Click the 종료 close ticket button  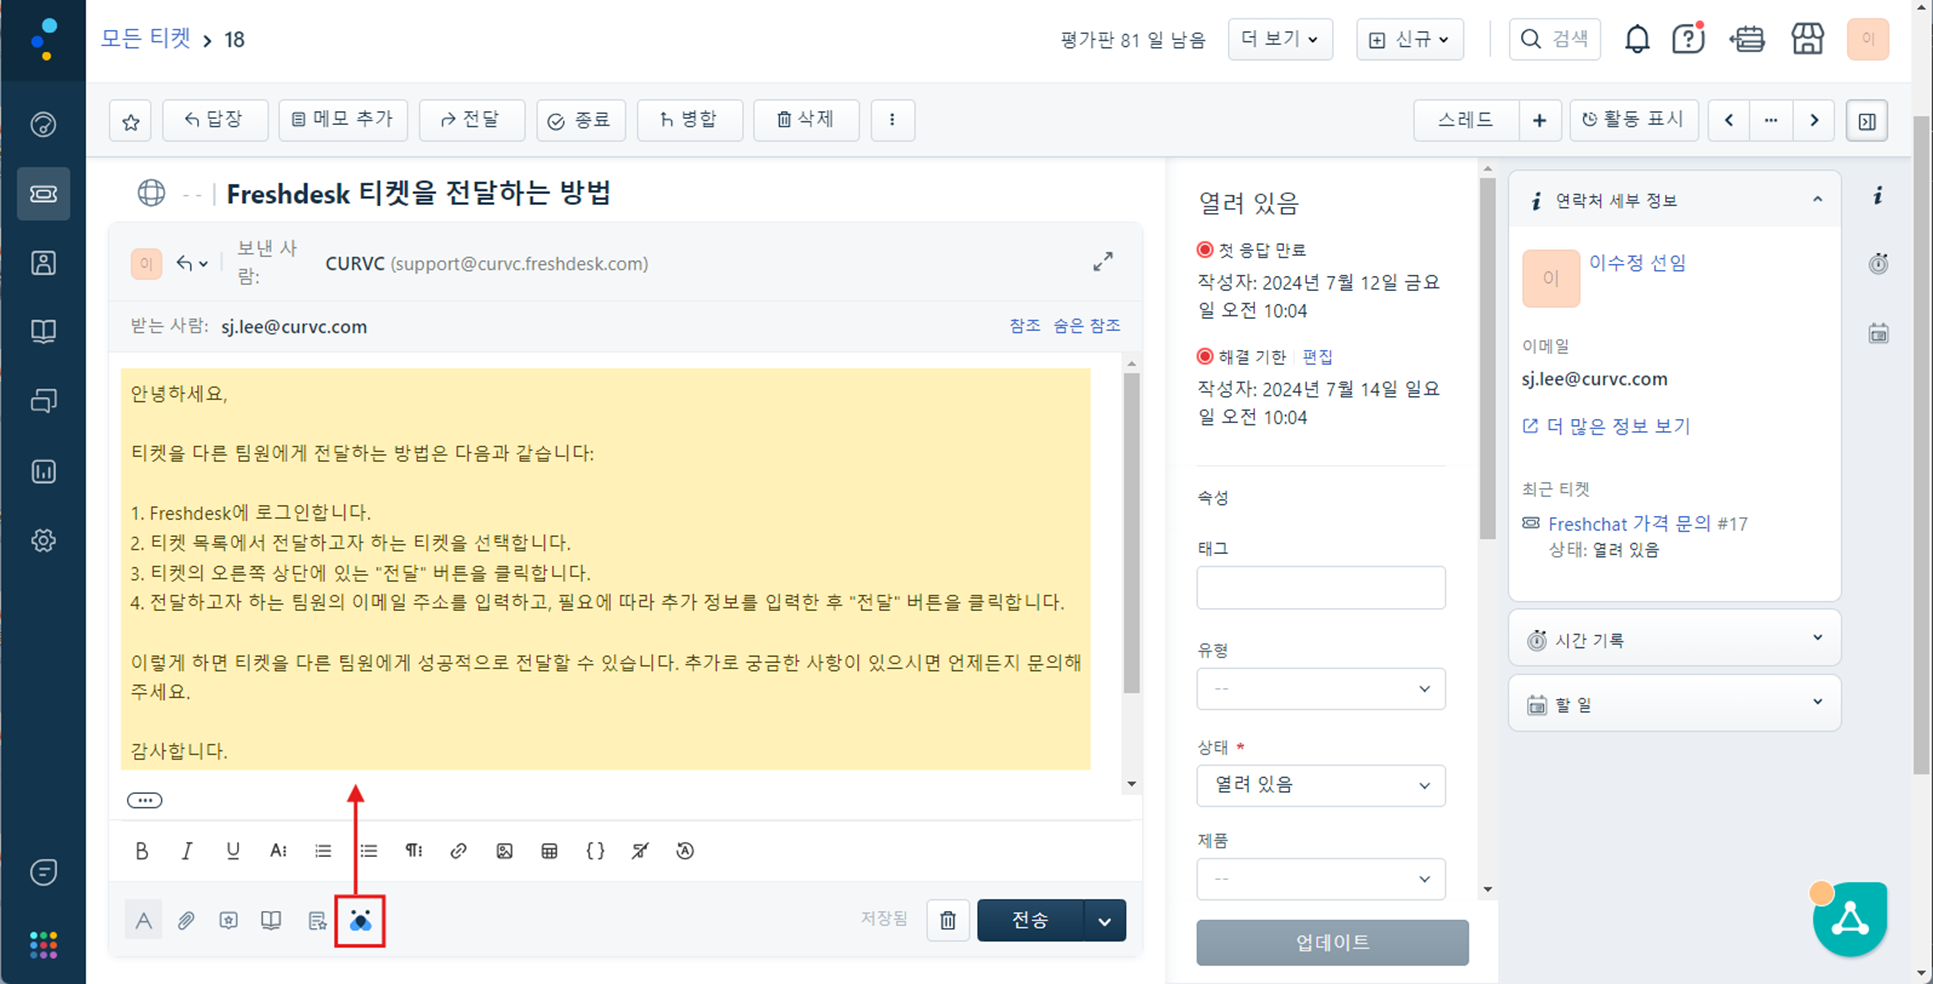pyautogui.click(x=580, y=120)
